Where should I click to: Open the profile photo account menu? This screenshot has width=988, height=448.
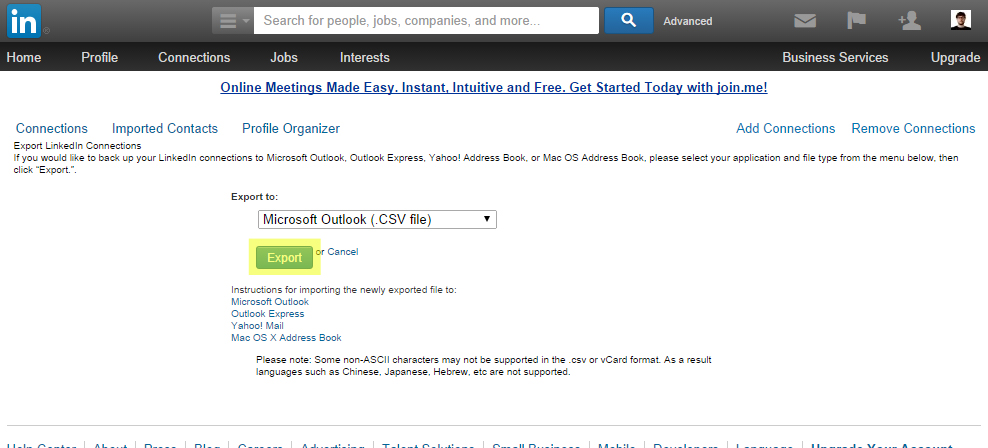point(961,20)
